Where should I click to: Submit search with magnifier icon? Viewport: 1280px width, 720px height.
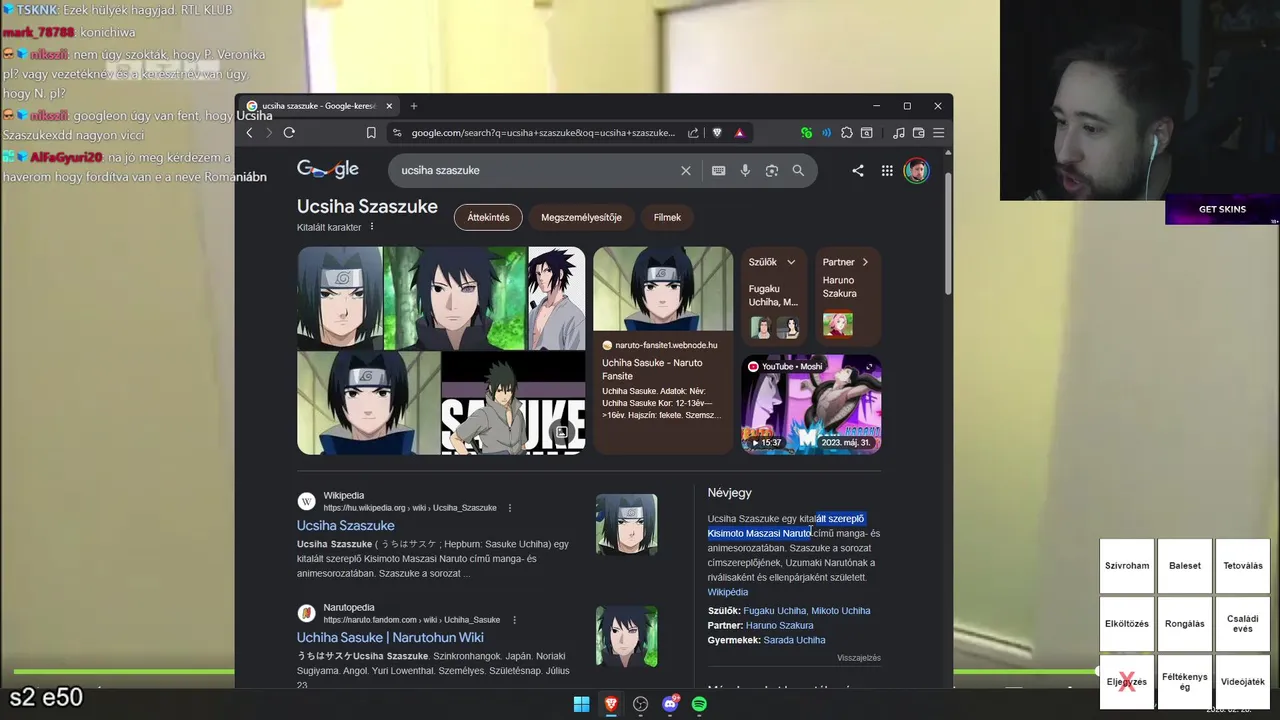click(798, 171)
